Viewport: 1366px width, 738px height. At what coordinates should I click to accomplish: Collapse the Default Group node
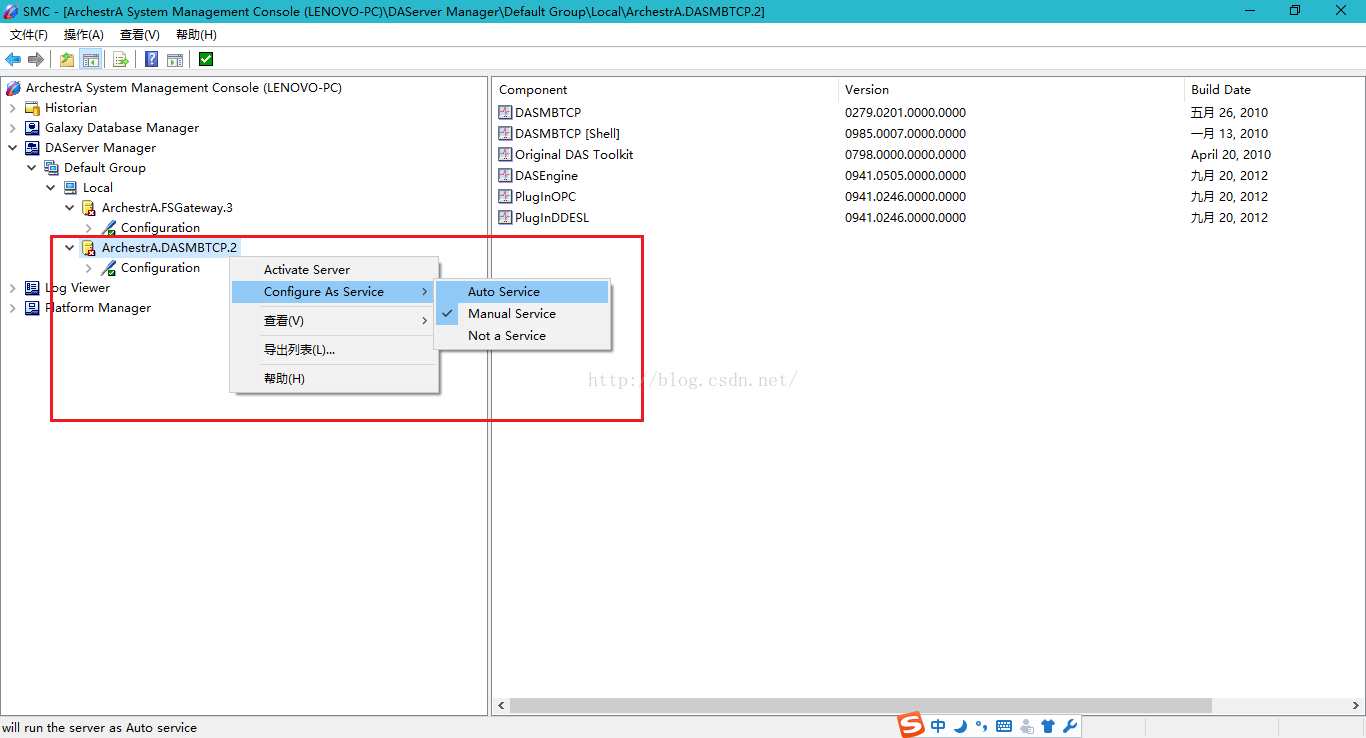(x=32, y=168)
